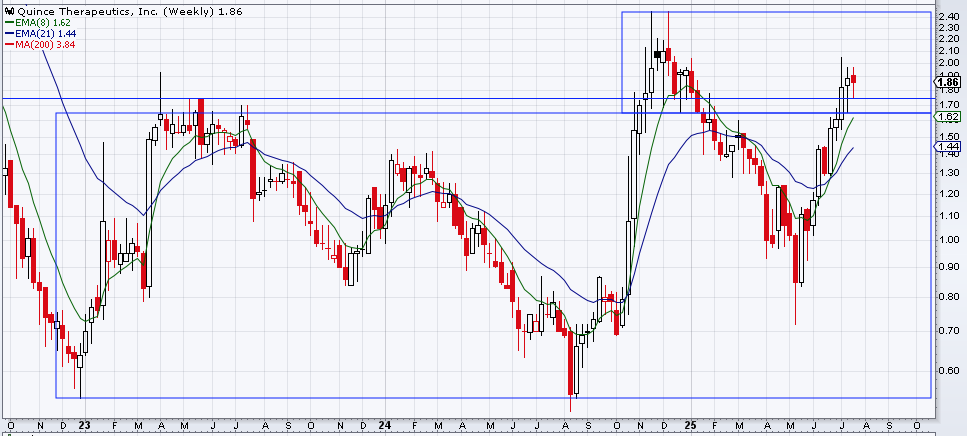
Task: Click the candlestick icon beside Quince Therapeutics title
Action: click(x=9, y=11)
